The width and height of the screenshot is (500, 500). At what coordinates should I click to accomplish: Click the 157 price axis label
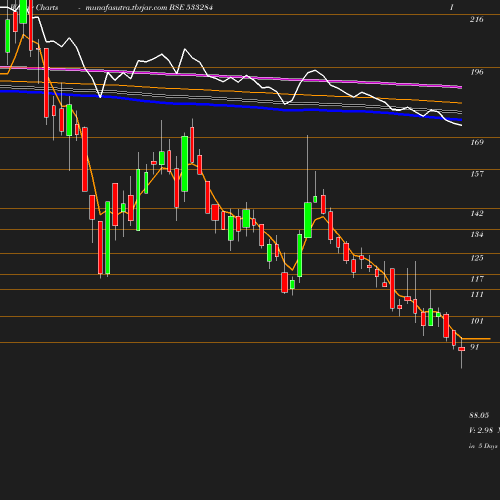pyautogui.click(x=476, y=174)
